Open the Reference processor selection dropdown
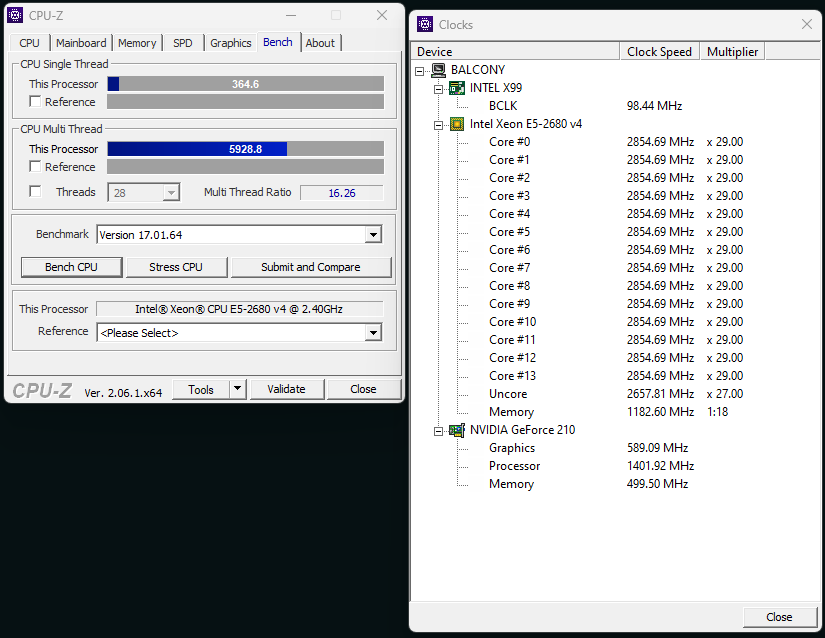Viewport: 825px width, 638px height. tap(373, 332)
